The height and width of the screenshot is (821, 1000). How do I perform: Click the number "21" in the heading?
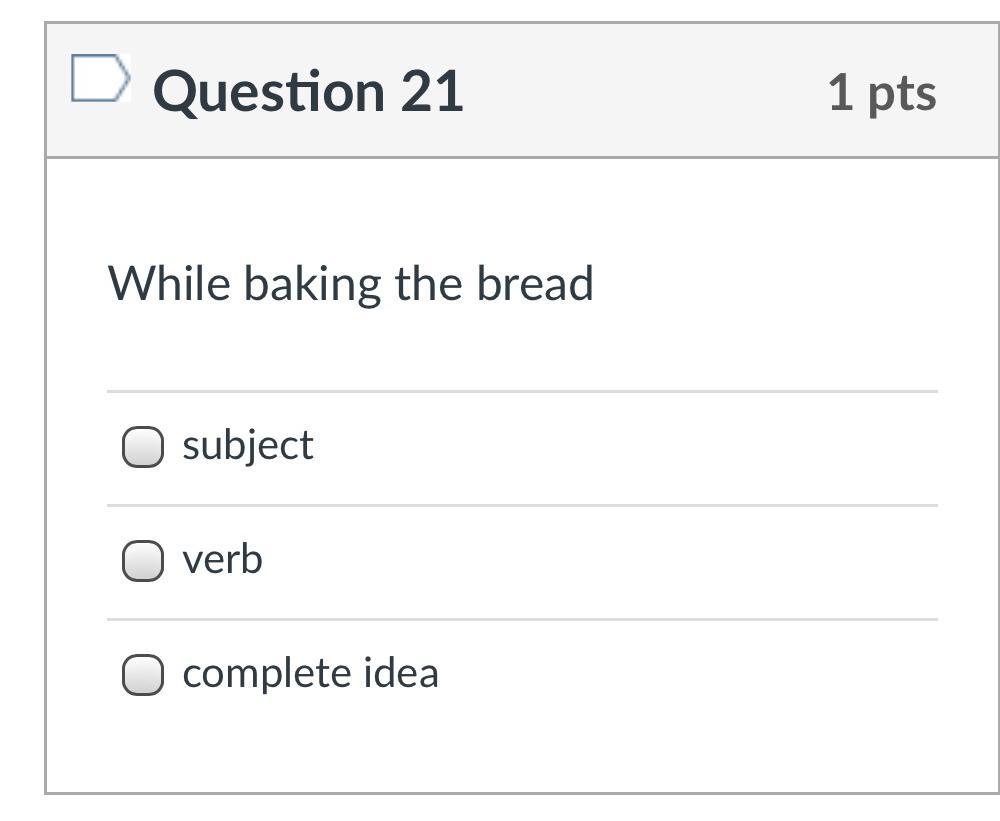432,92
